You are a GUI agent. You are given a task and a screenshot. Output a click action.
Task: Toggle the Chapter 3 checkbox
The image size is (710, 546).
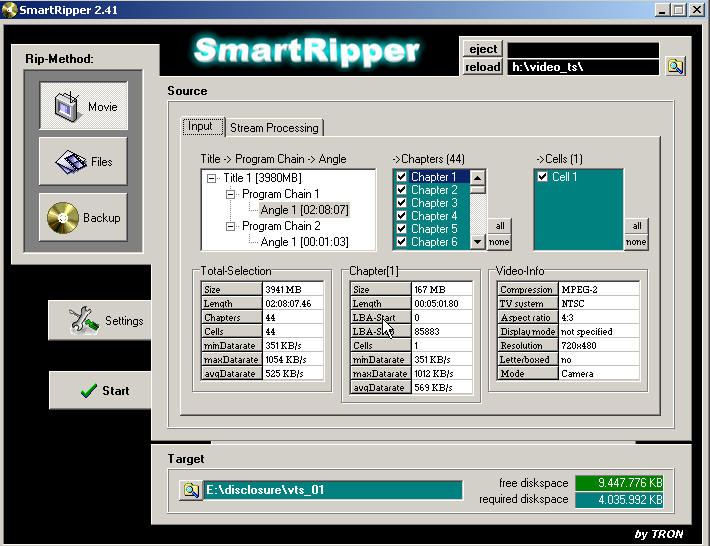point(401,202)
